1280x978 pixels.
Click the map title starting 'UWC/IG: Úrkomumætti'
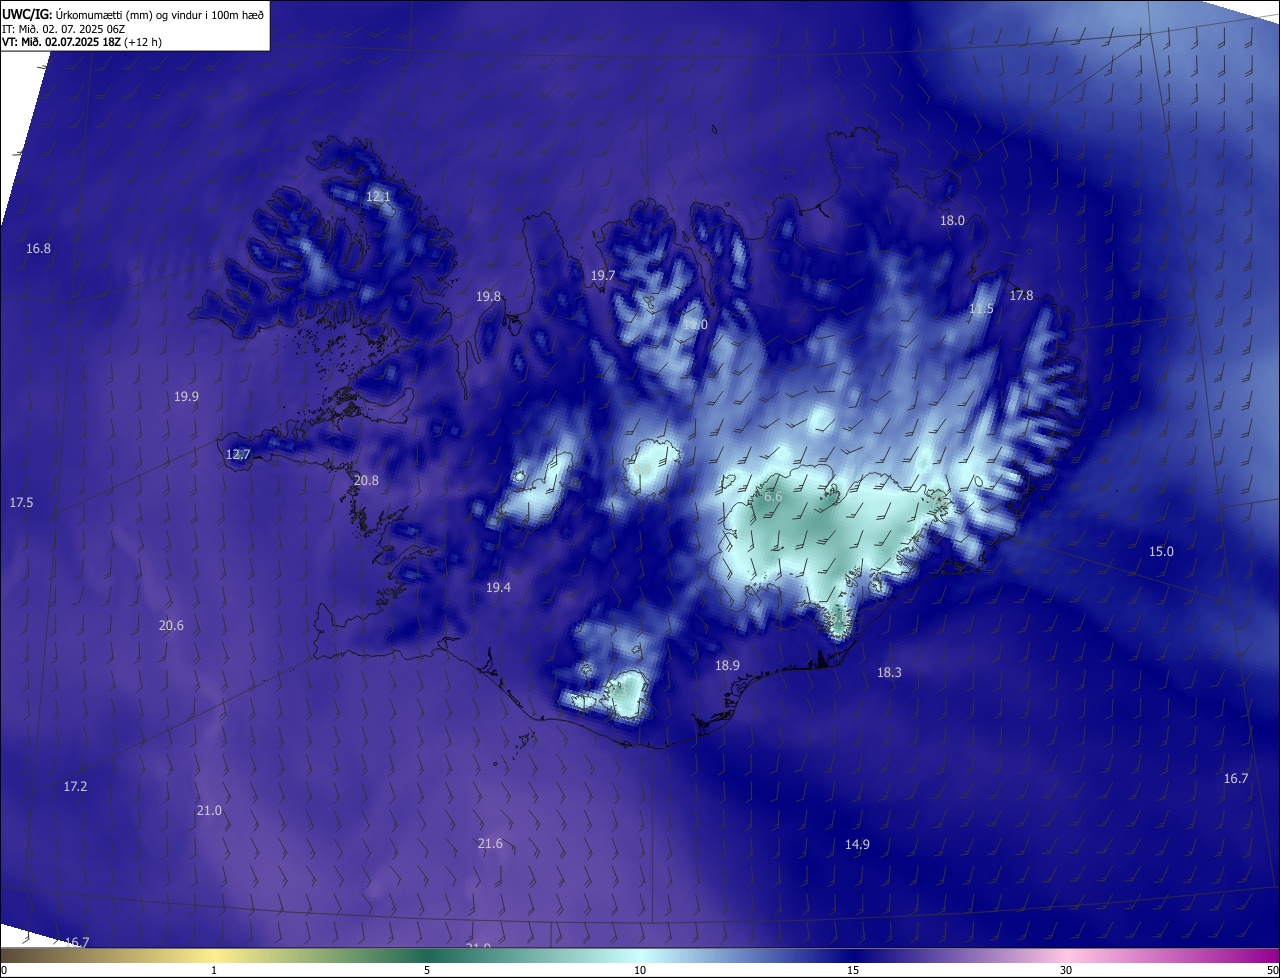133,14
